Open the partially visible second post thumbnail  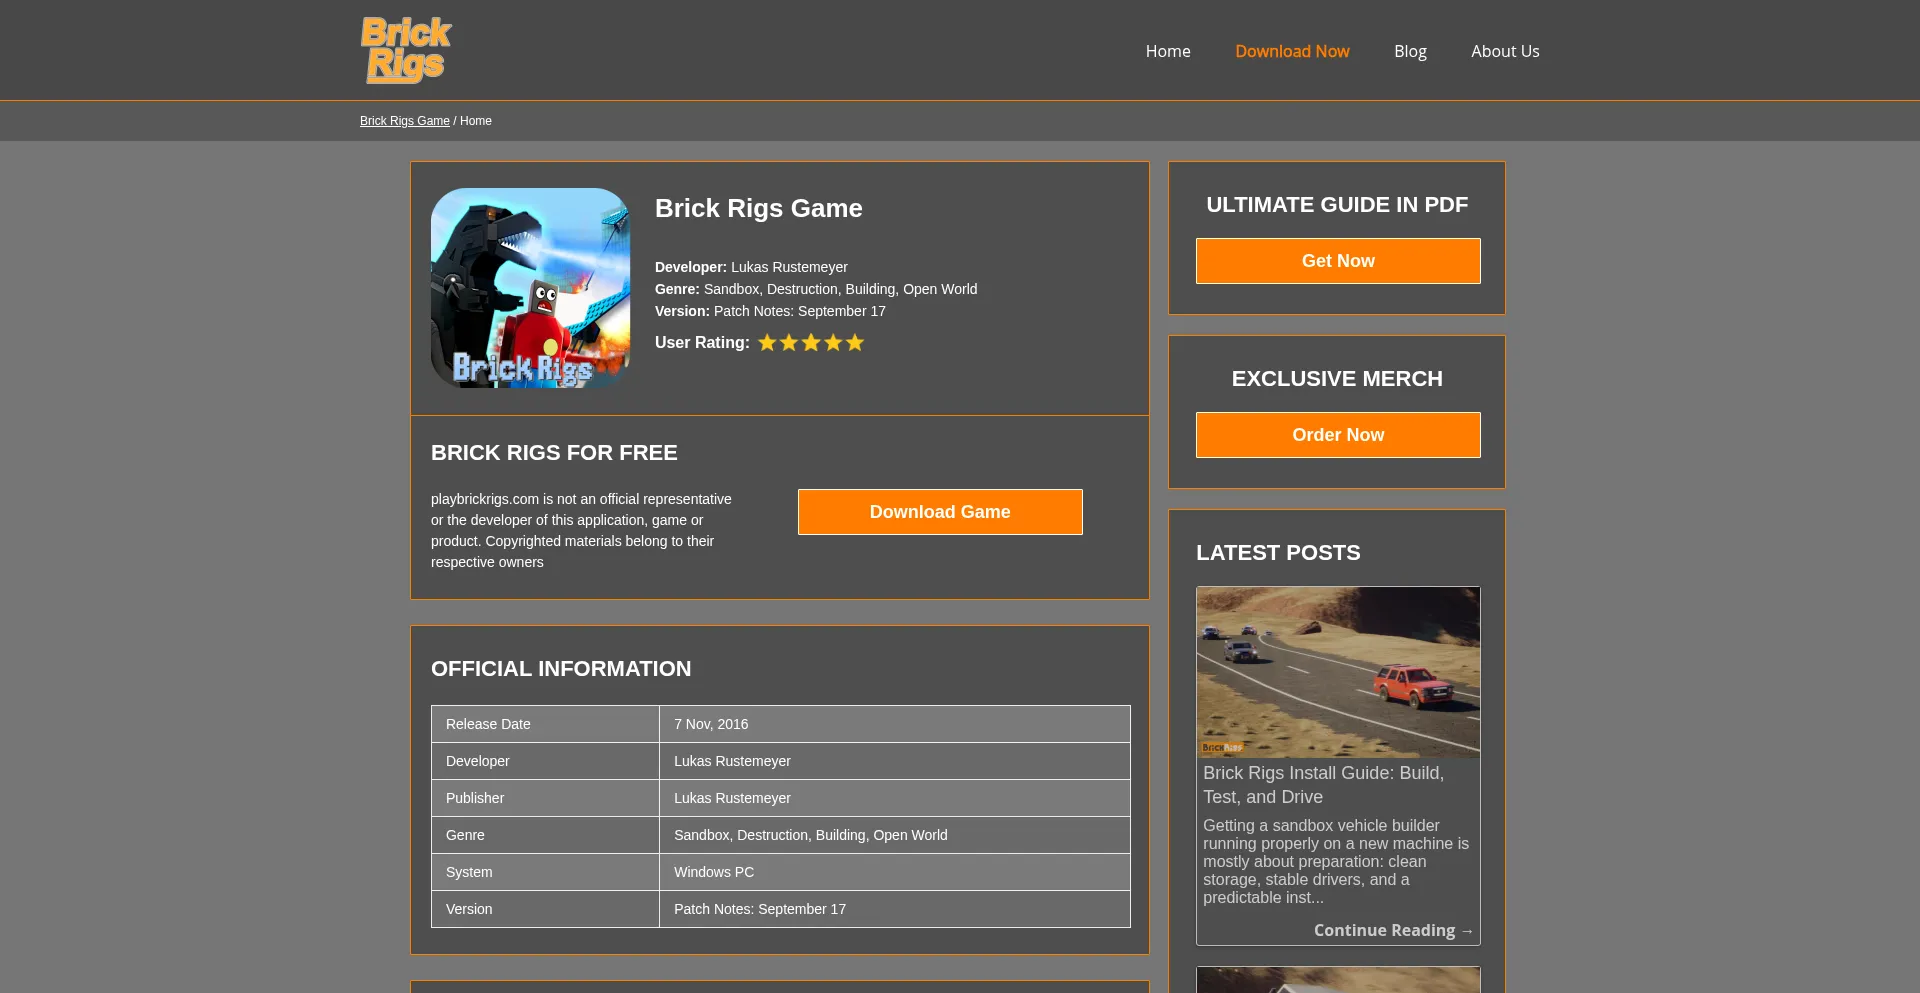click(x=1338, y=980)
